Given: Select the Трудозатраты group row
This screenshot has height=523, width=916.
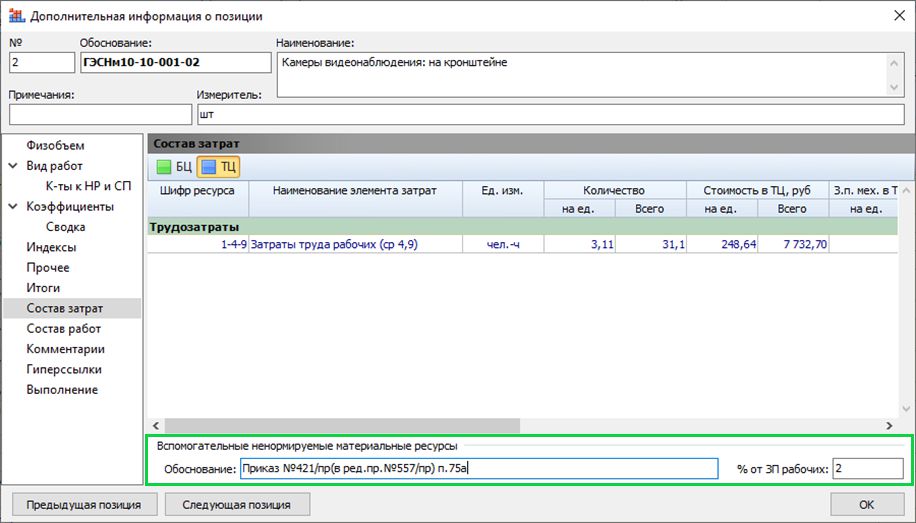Looking at the screenshot, I should coord(522,227).
